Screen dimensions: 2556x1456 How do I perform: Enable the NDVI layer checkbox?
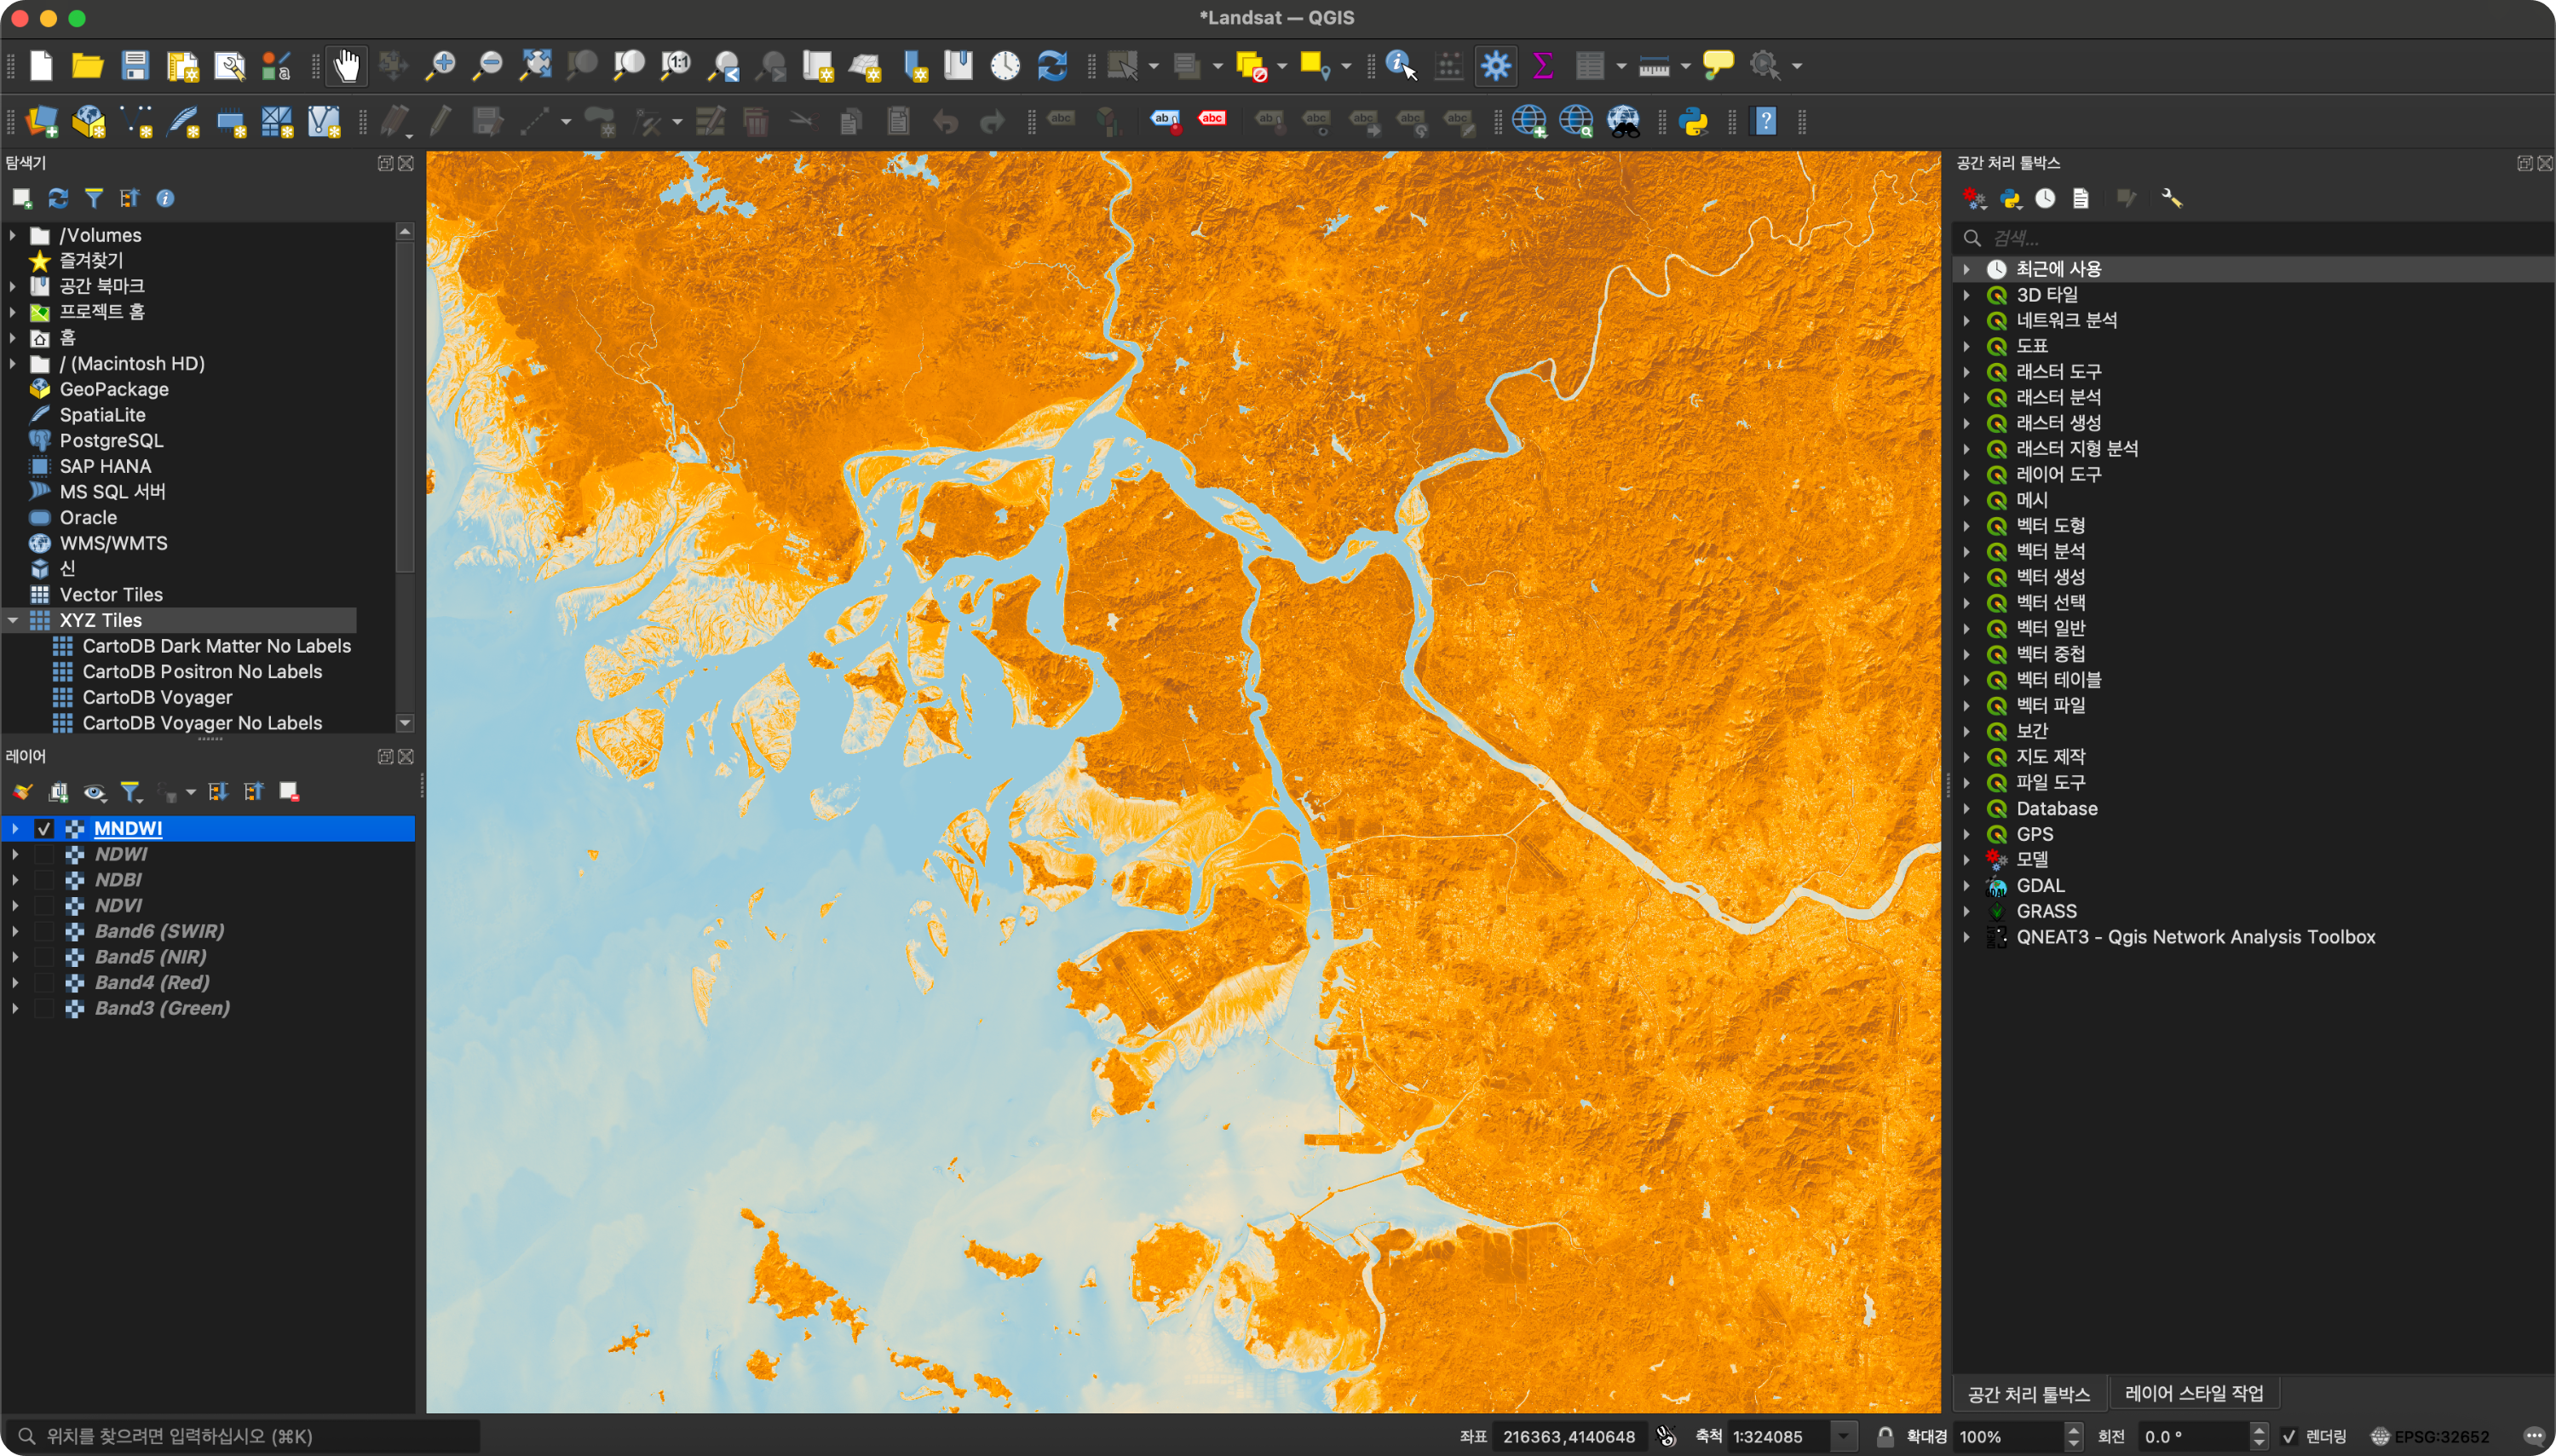(44, 905)
